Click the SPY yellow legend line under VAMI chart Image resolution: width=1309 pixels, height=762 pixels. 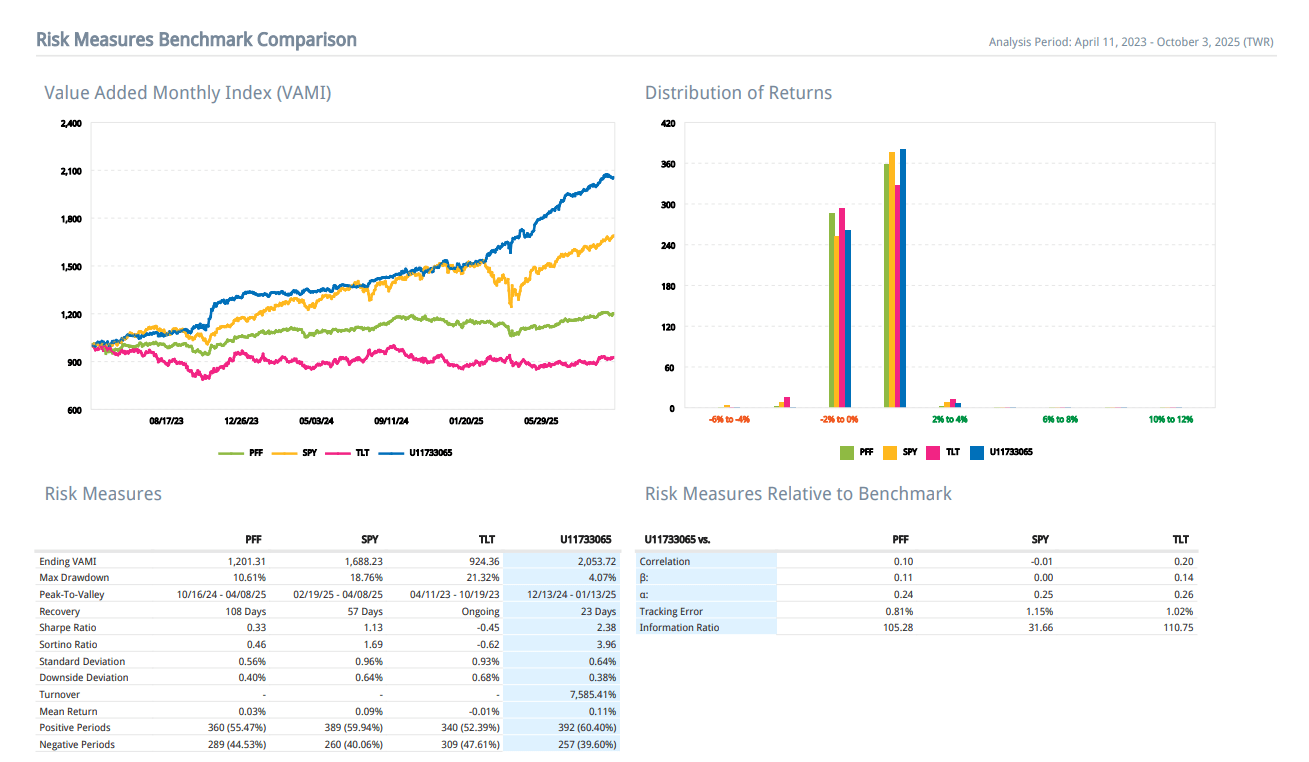point(285,453)
